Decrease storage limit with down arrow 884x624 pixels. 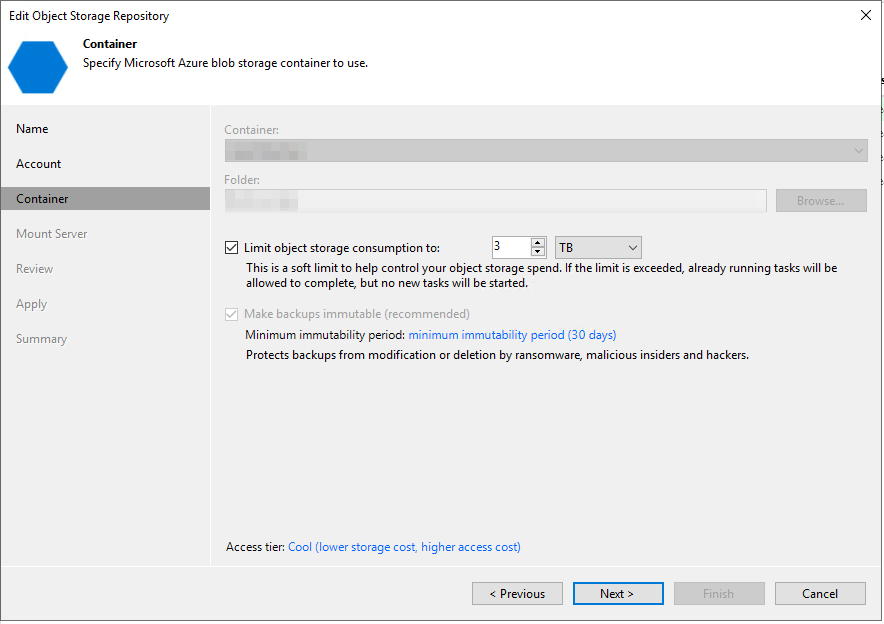click(x=538, y=253)
